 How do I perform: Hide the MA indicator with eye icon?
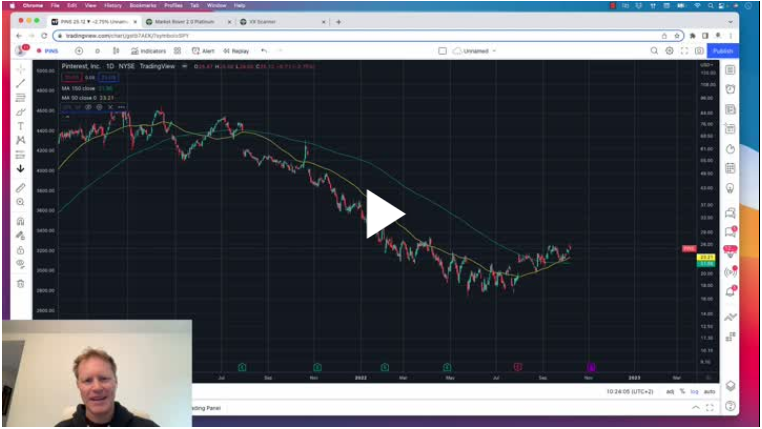(88, 107)
